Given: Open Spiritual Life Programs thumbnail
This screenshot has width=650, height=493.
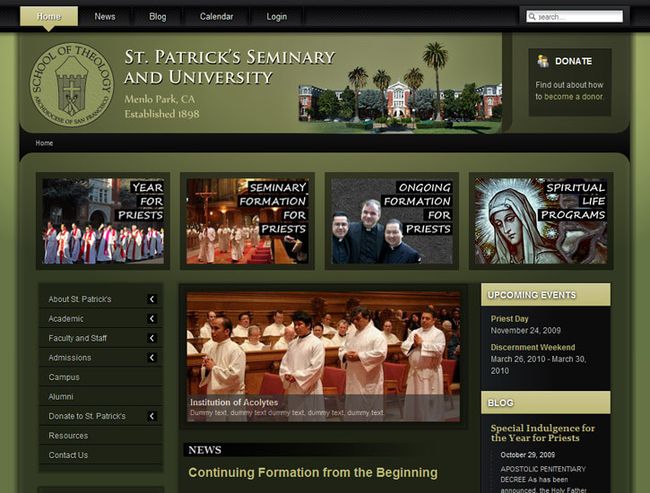Looking at the screenshot, I should click(541, 221).
